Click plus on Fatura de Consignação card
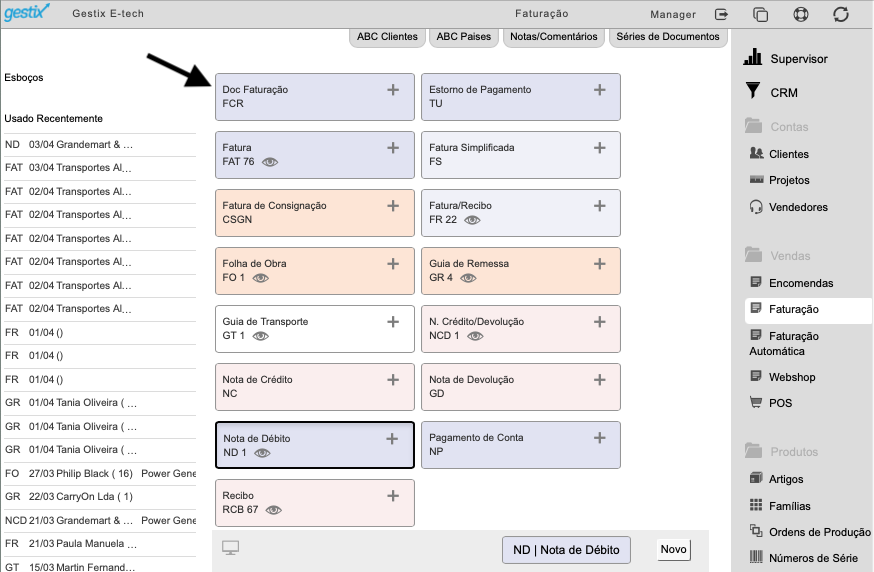Image resolution: width=874 pixels, height=572 pixels. 393,206
